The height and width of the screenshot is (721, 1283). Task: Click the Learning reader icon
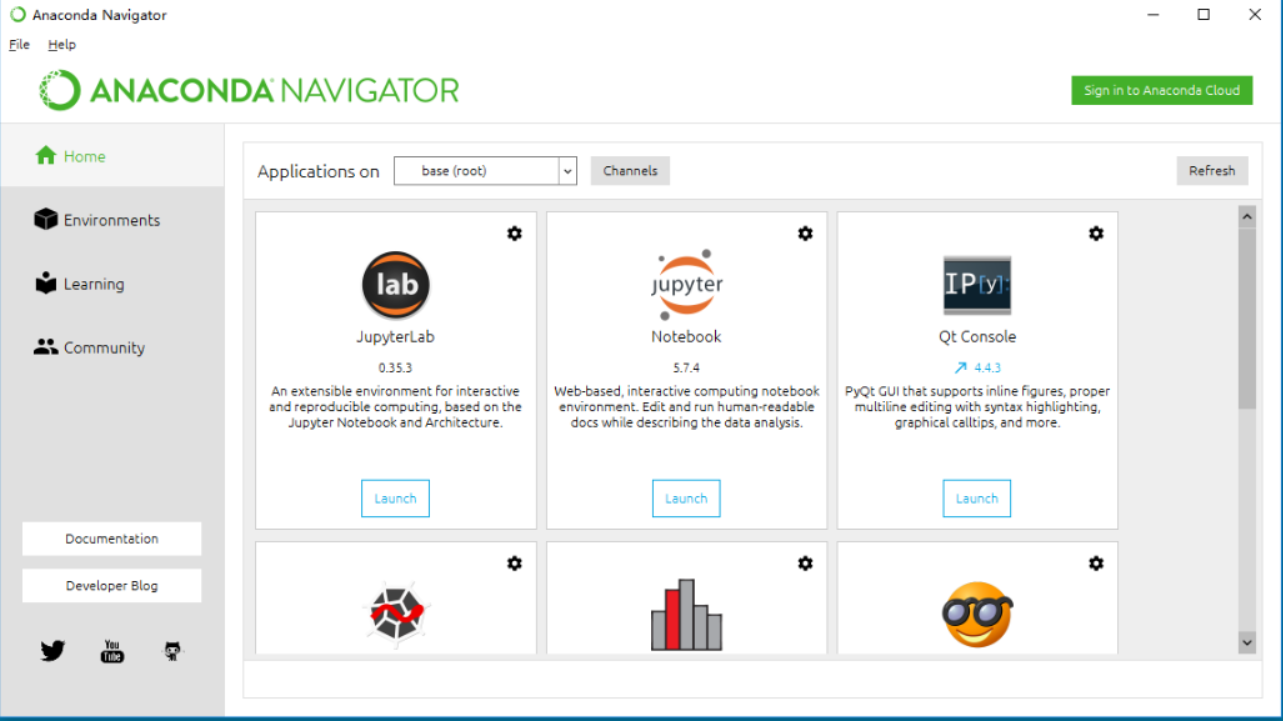point(45,283)
